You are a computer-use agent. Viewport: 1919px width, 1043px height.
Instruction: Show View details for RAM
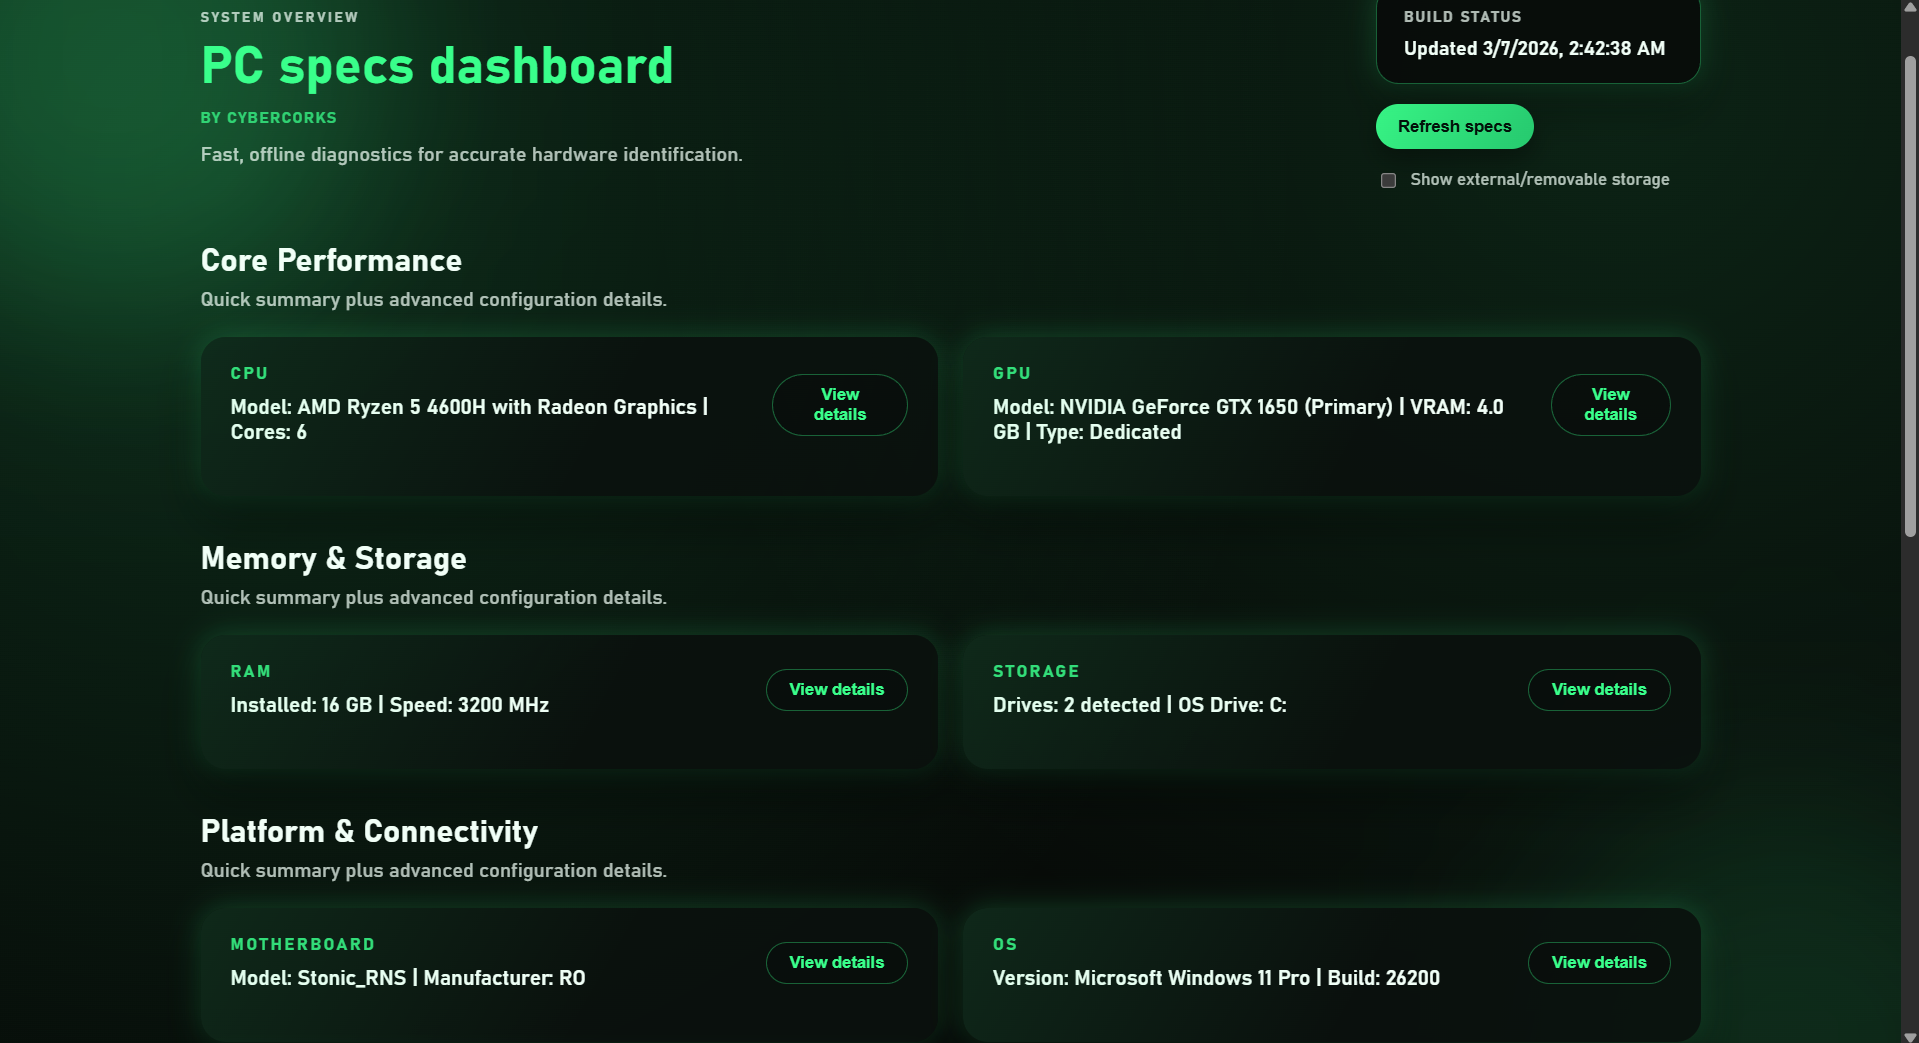(x=836, y=690)
